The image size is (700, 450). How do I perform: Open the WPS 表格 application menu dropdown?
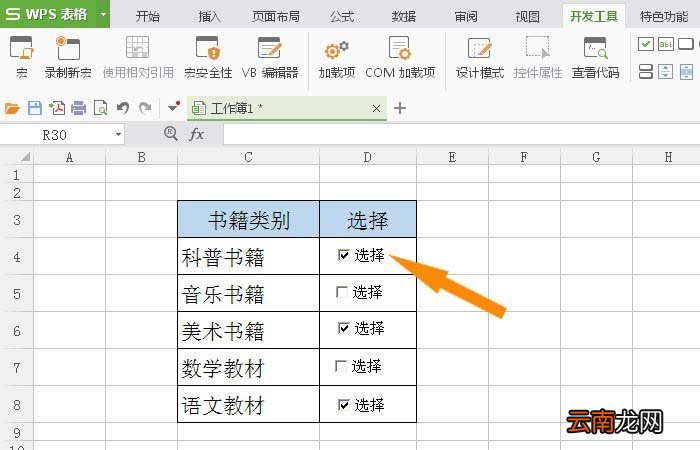click(x=104, y=14)
